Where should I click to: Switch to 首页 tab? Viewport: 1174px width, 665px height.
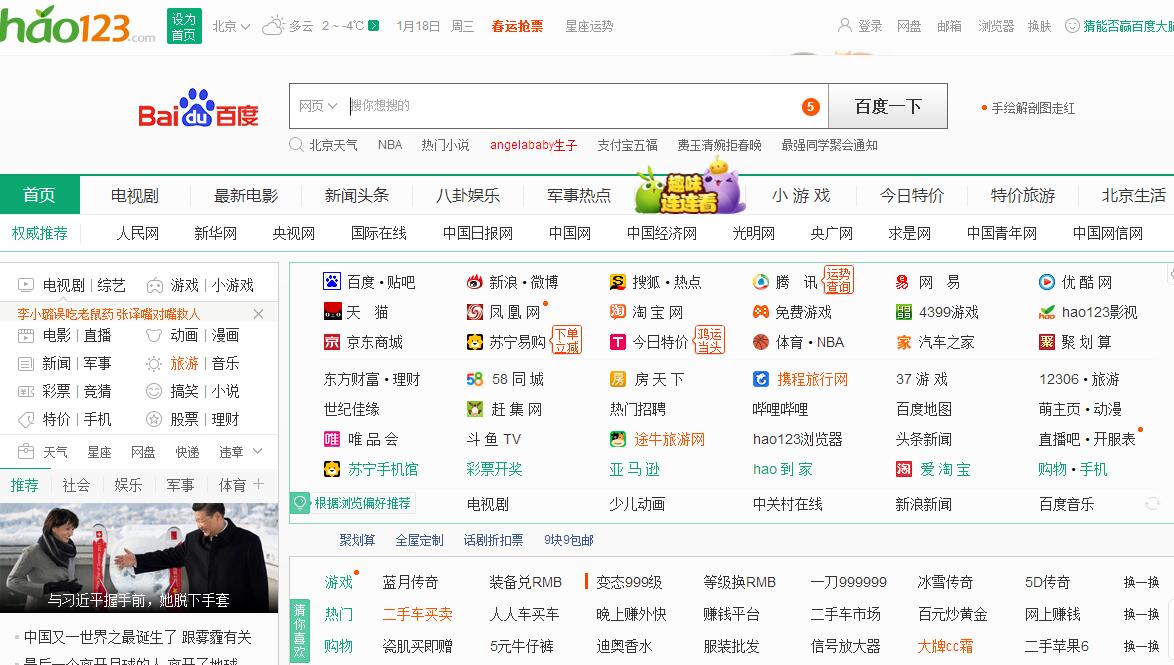pyautogui.click(x=40, y=195)
